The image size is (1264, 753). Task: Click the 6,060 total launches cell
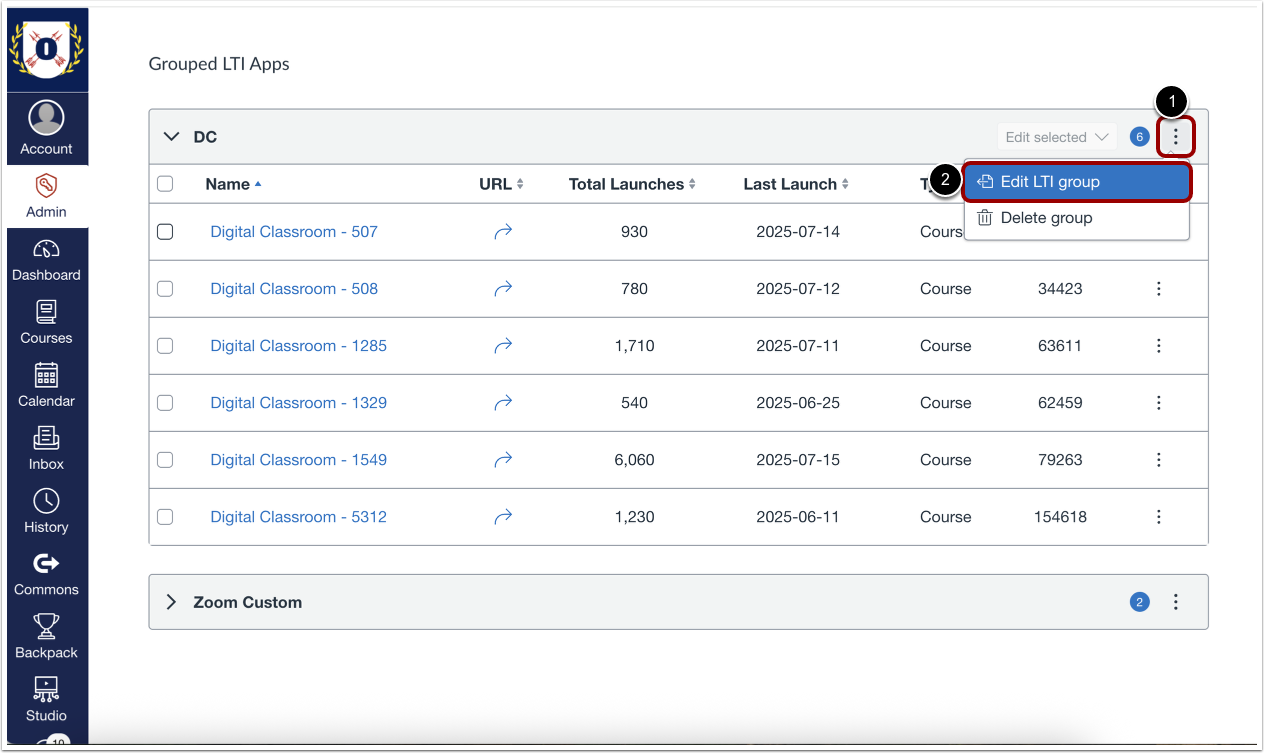tap(634, 460)
